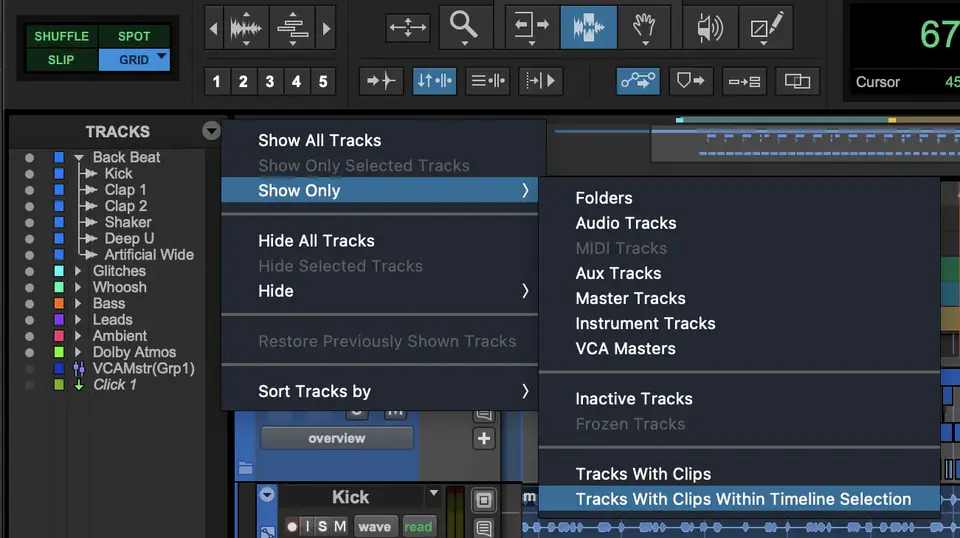The height and width of the screenshot is (538, 960).
Task: Expand the Leads folder
Action: [78, 319]
